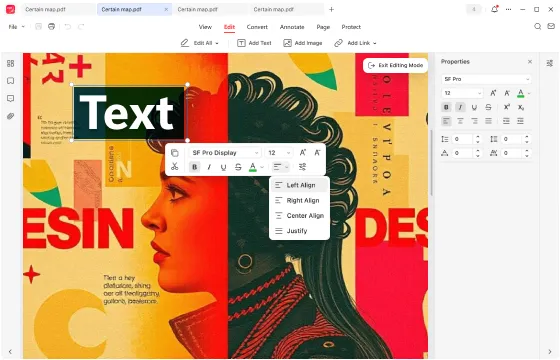Image resolution: width=560 pixels, height=360 pixels.
Task: Toggle italic in floating toolbar
Action: point(209,167)
